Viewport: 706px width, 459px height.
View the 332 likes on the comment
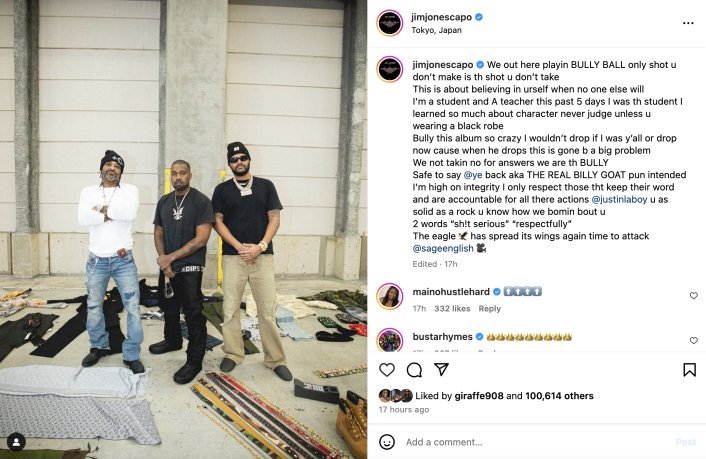[x=452, y=309]
